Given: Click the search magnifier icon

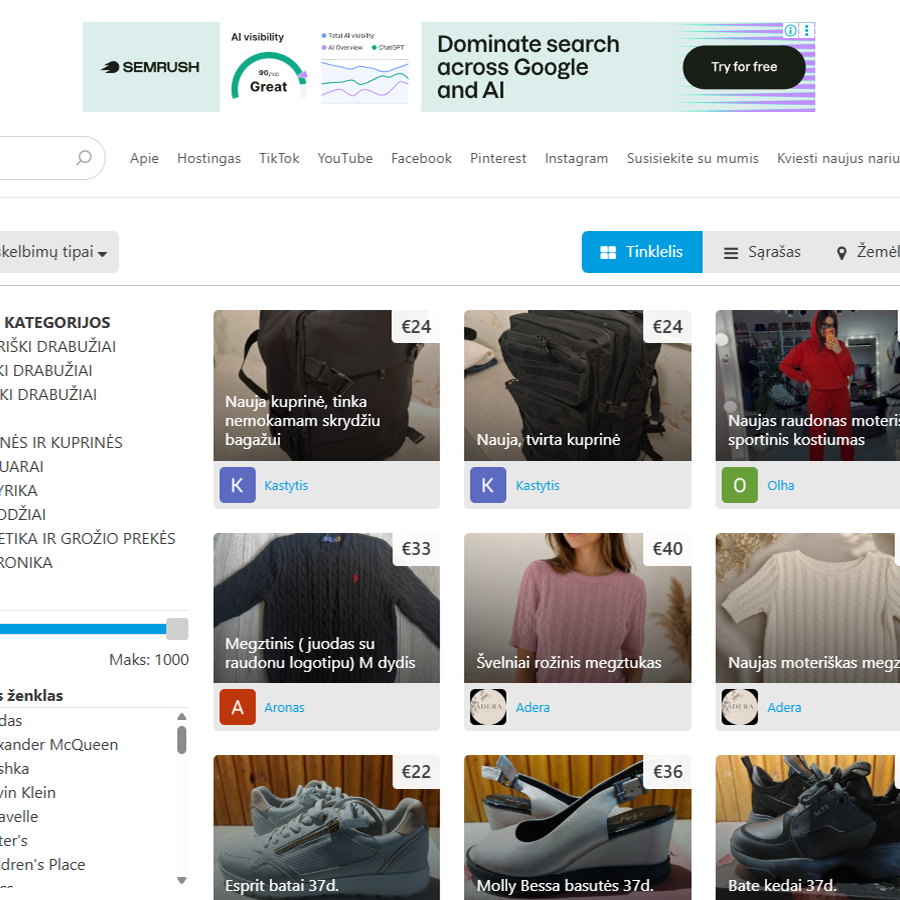Looking at the screenshot, I should [x=84, y=157].
